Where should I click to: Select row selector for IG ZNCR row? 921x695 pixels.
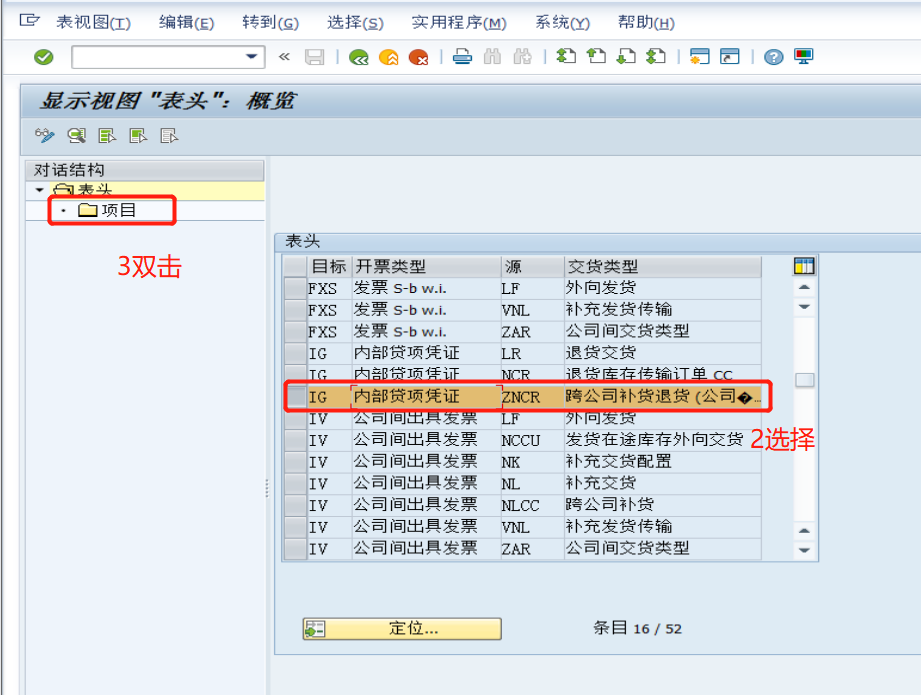295,397
